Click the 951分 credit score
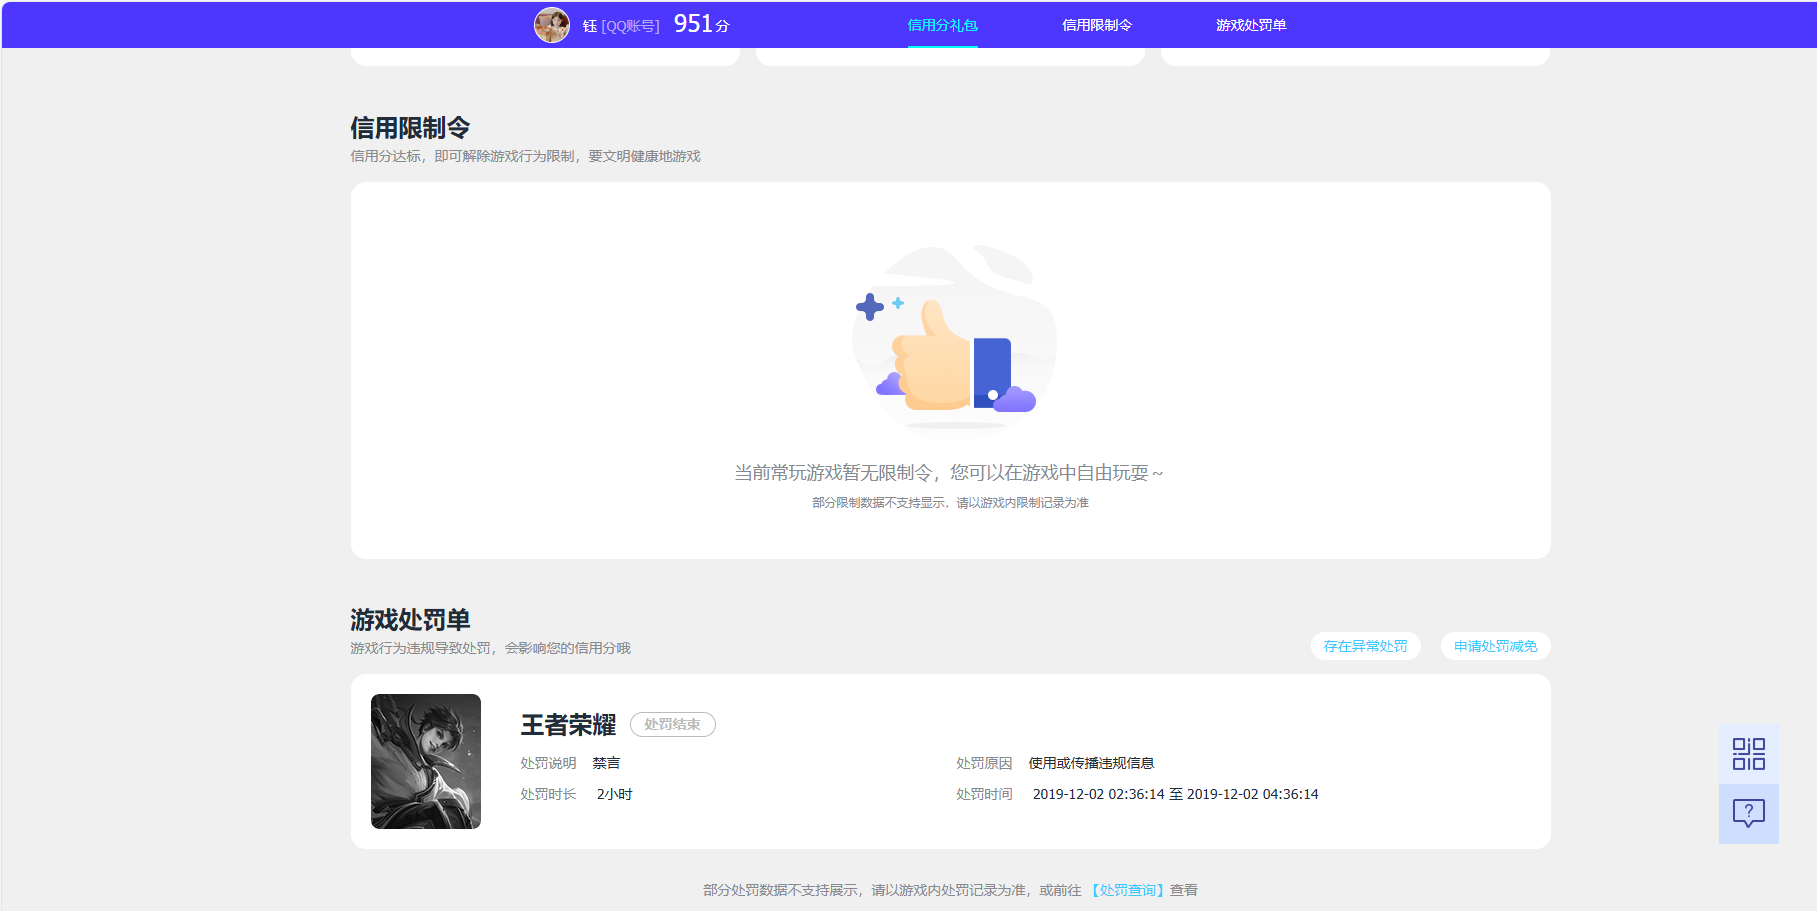 point(701,24)
